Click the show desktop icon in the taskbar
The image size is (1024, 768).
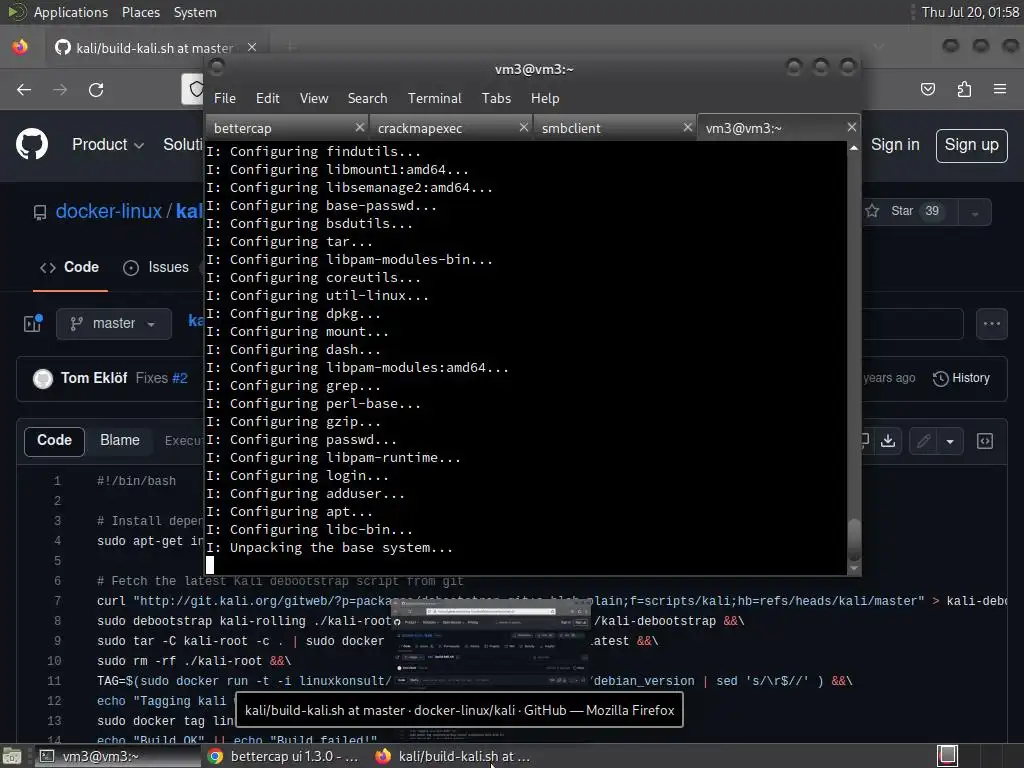[x=11, y=756]
